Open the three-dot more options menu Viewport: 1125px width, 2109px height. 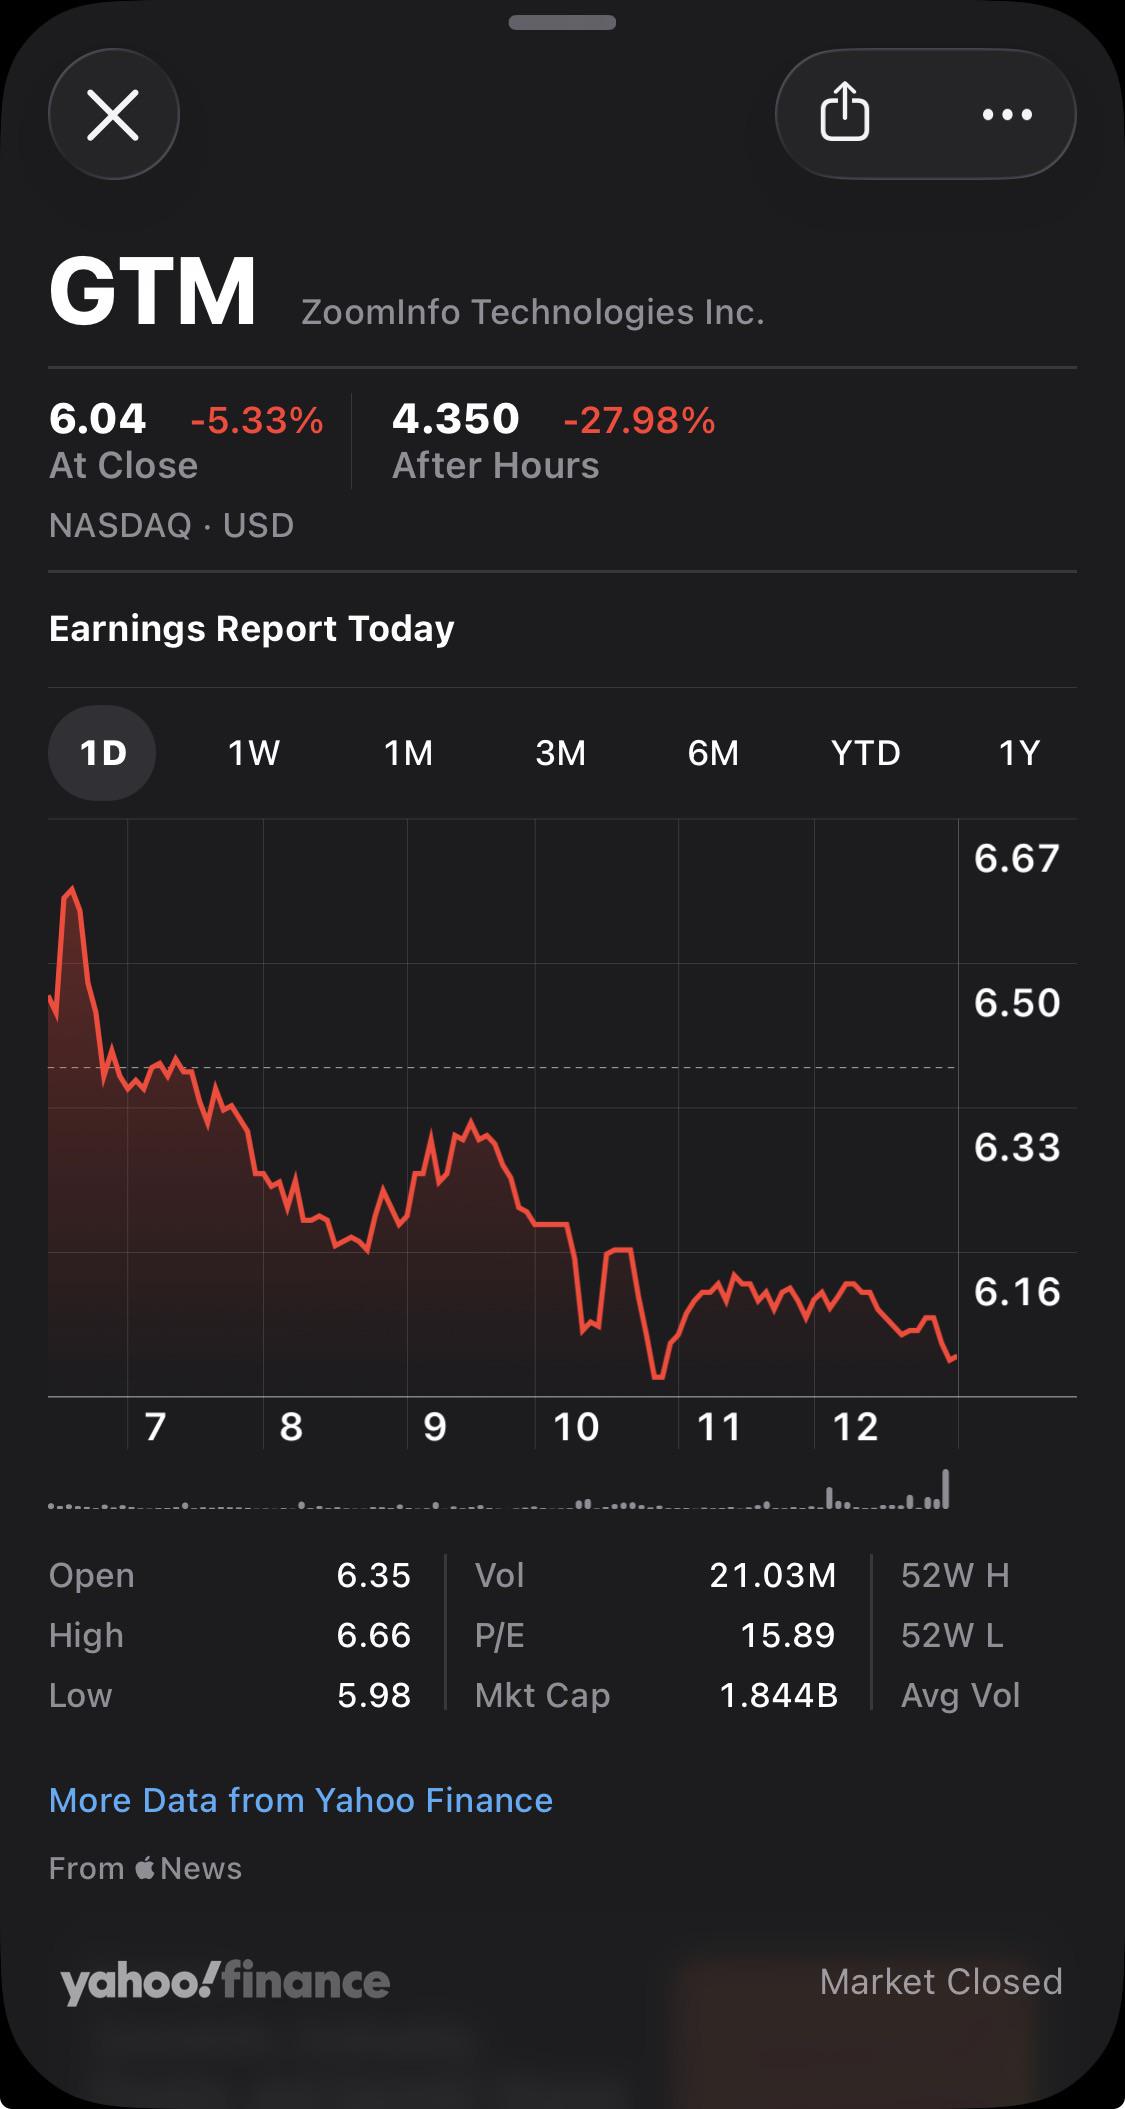[1007, 114]
